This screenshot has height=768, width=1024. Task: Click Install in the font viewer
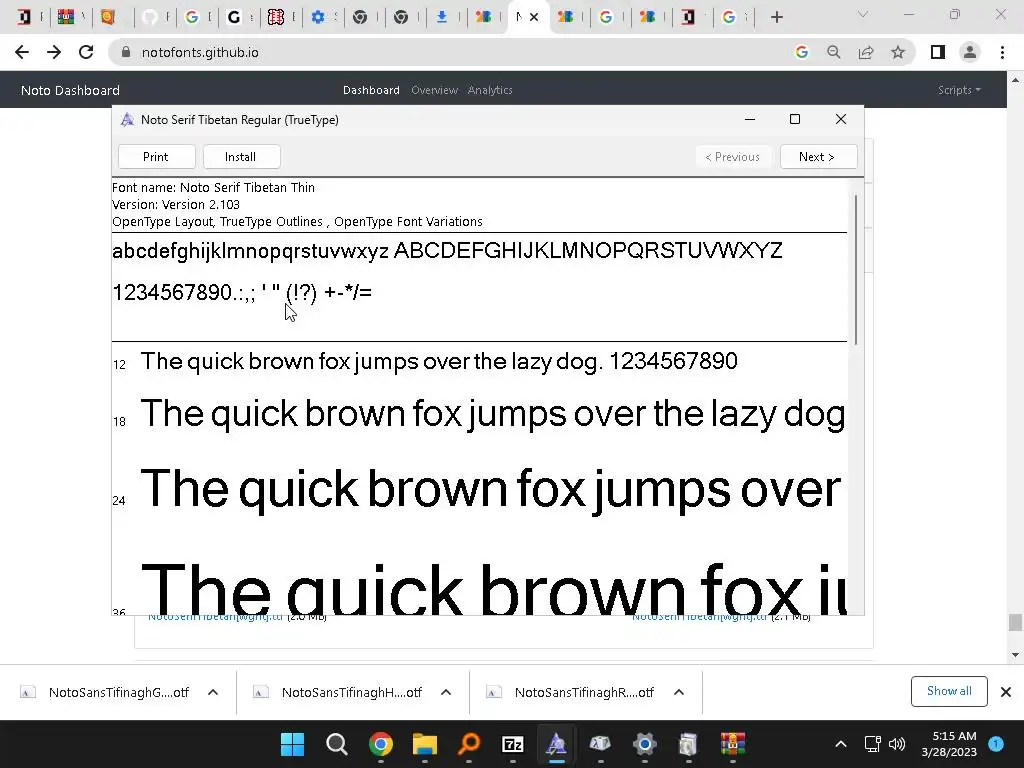(241, 157)
